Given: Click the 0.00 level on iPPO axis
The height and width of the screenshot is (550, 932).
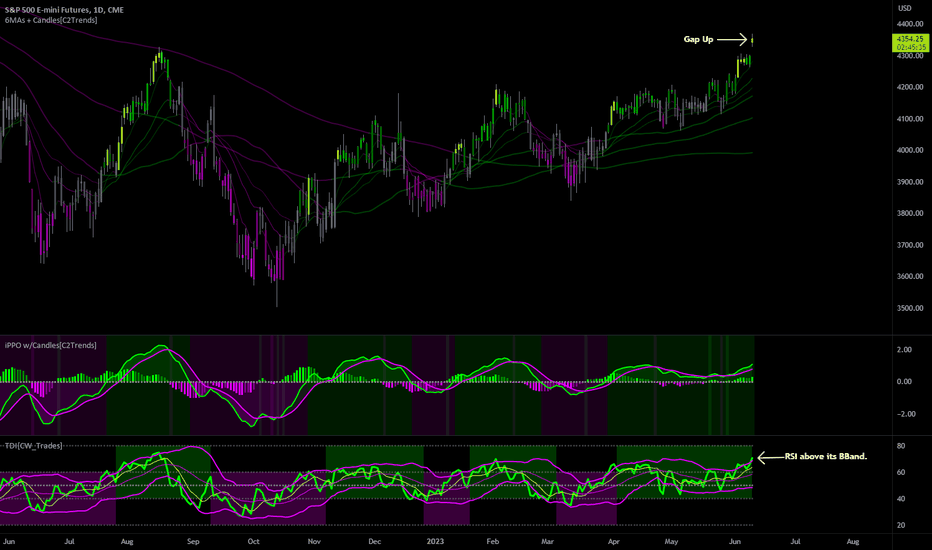Looking at the screenshot, I should coord(904,382).
